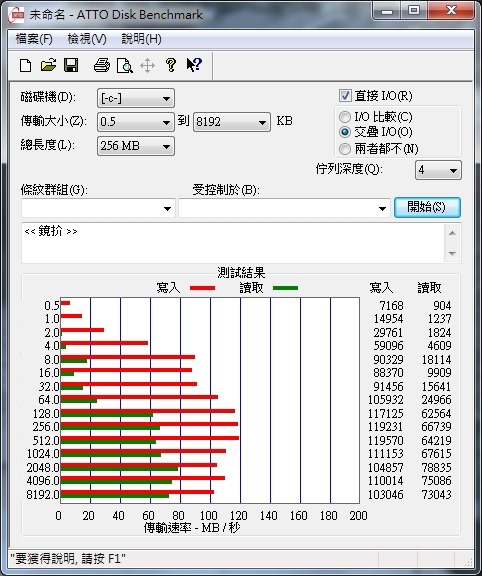Click inside the << 鏡扴 >> description text box

[x=233, y=242]
